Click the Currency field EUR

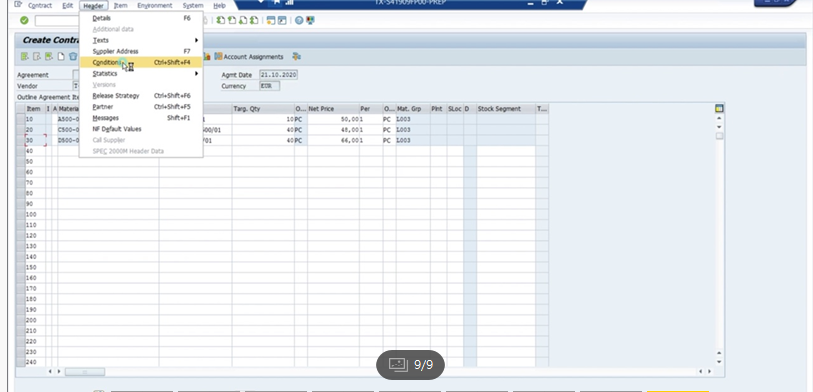coord(270,86)
